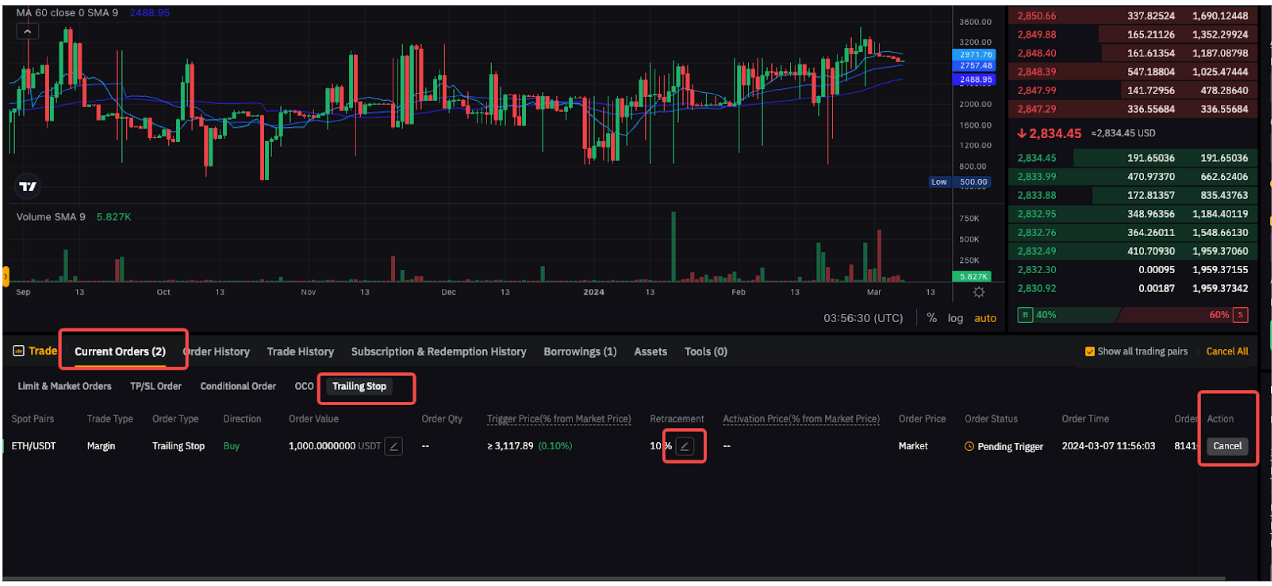Toggle auto scale on chart
The image size is (1272, 586).
tap(985, 318)
